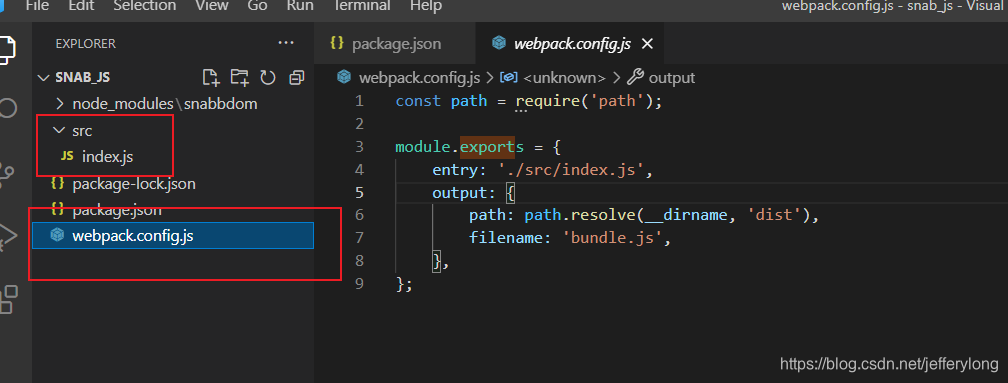Click the 'bundle.js' string on line 7

tap(613, 238)
